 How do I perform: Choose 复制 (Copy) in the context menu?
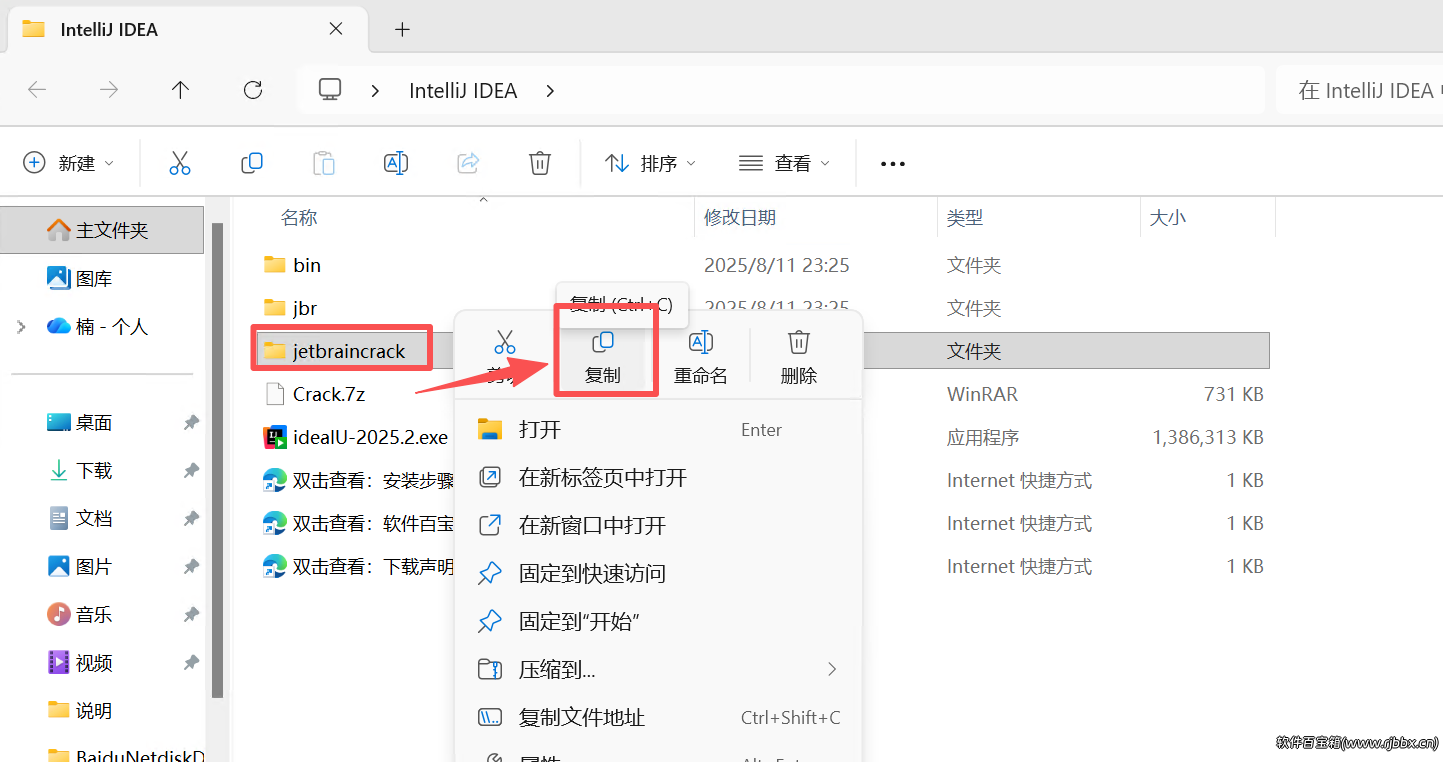pos(603,356)
